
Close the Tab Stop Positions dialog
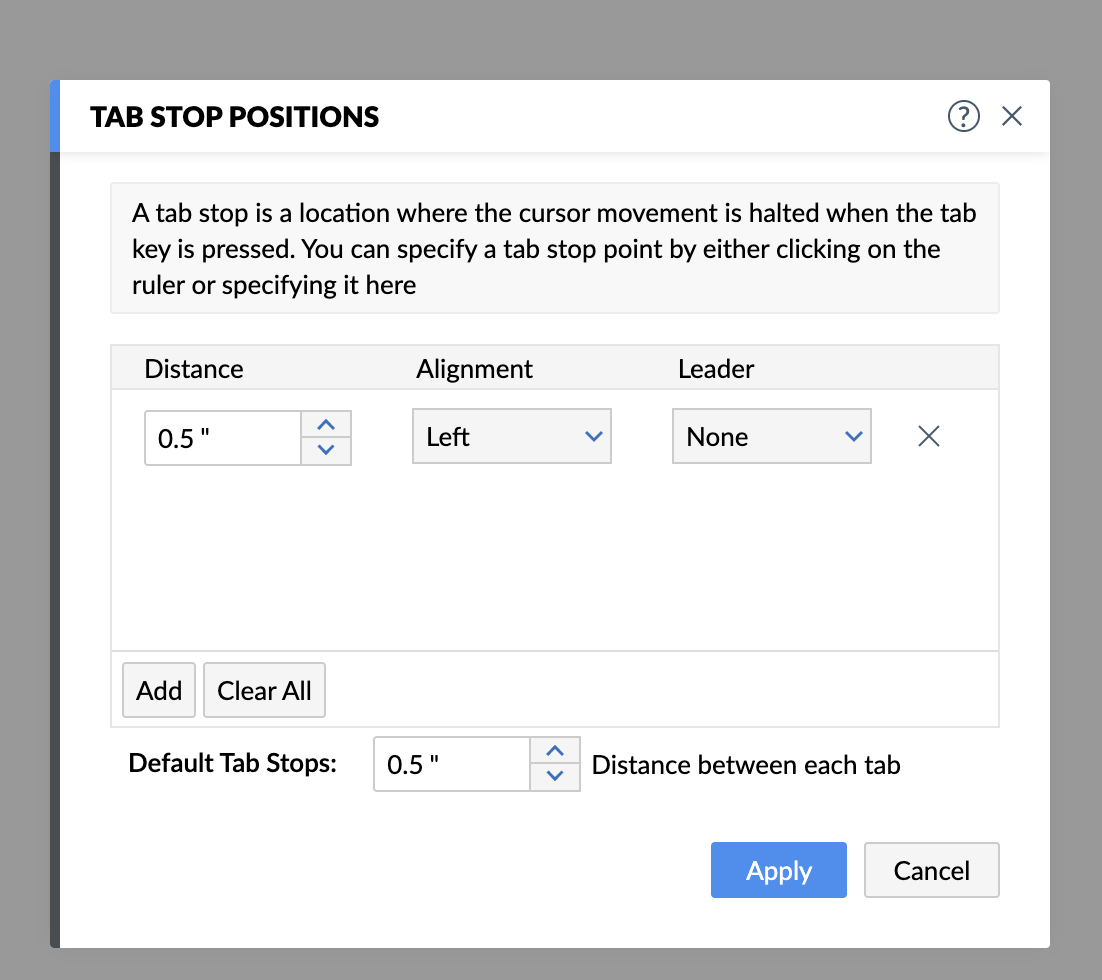[1012, 117]
